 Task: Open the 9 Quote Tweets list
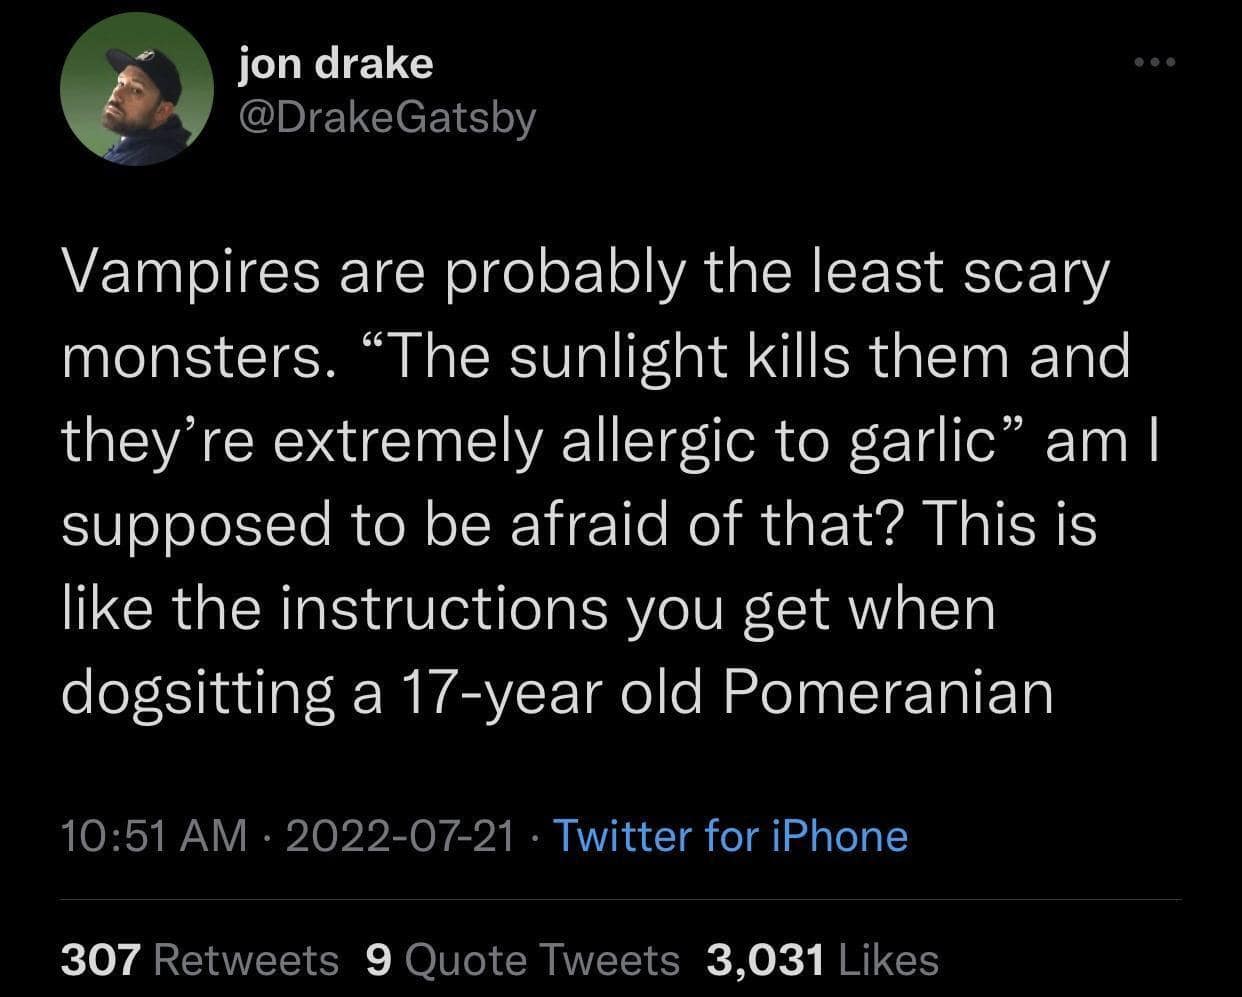click(x=523, y=959)
